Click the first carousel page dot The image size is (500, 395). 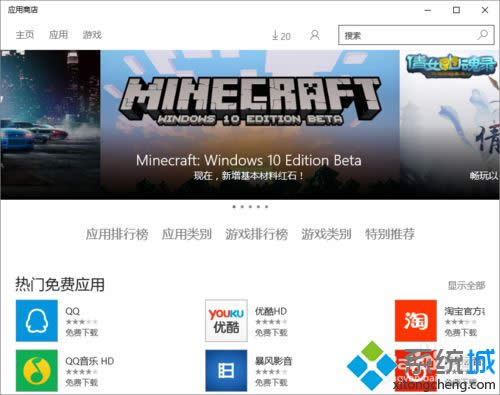click(234, 207)
